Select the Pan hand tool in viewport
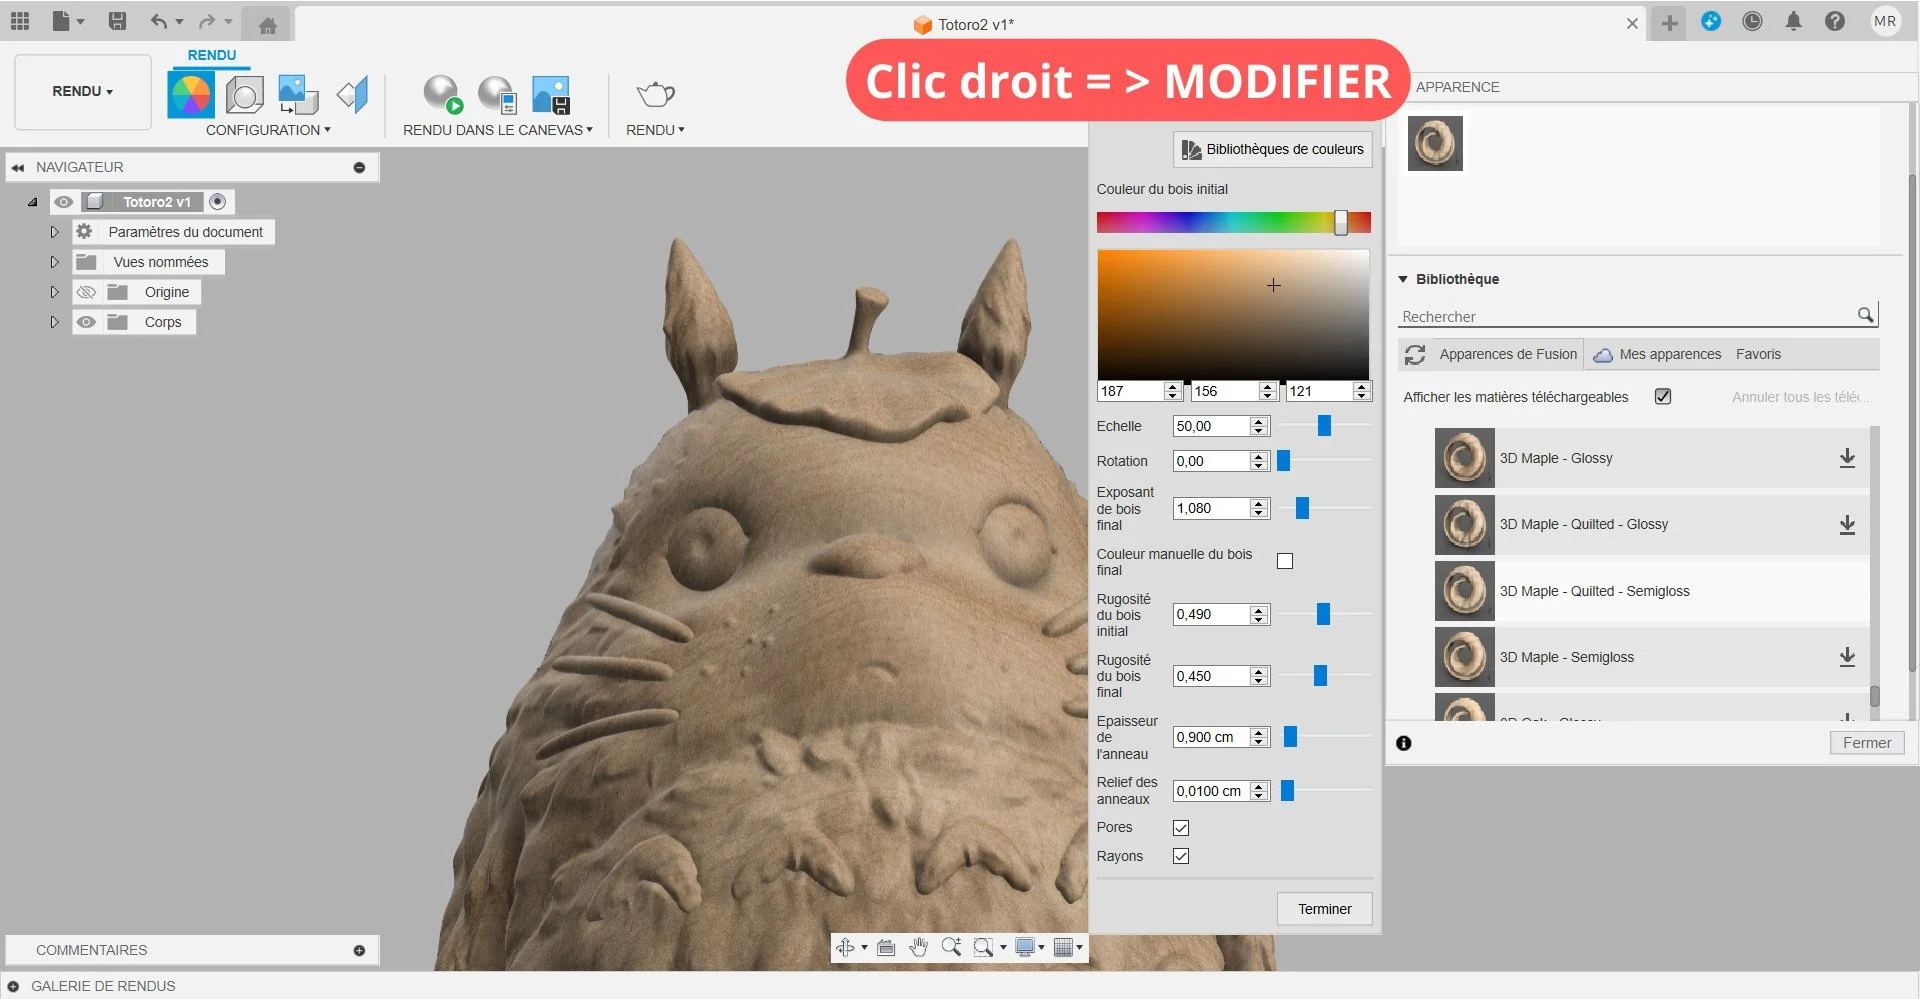 click(x=919, y=947)
